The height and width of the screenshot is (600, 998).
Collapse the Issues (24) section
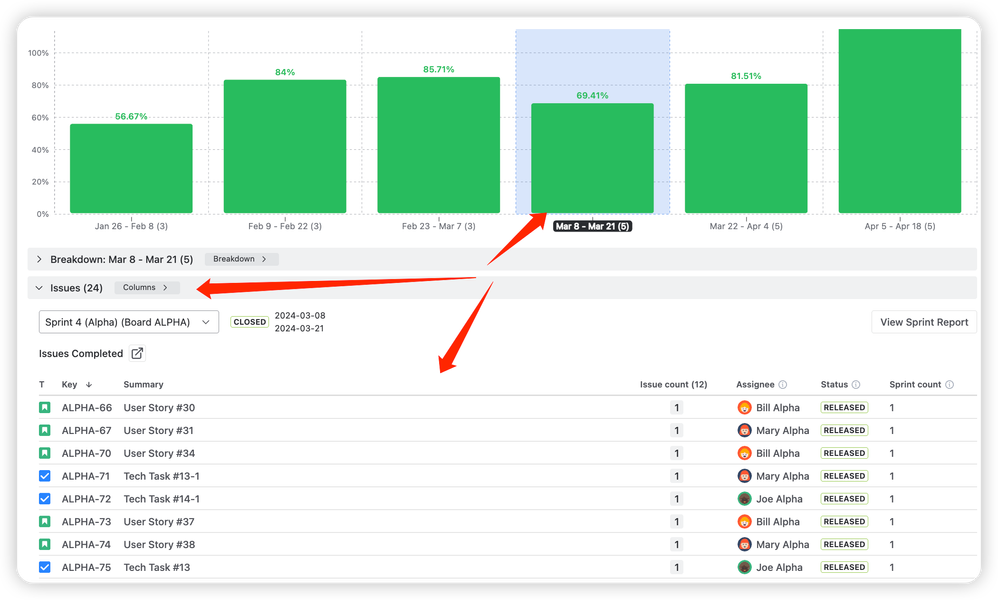click(38, 287)
